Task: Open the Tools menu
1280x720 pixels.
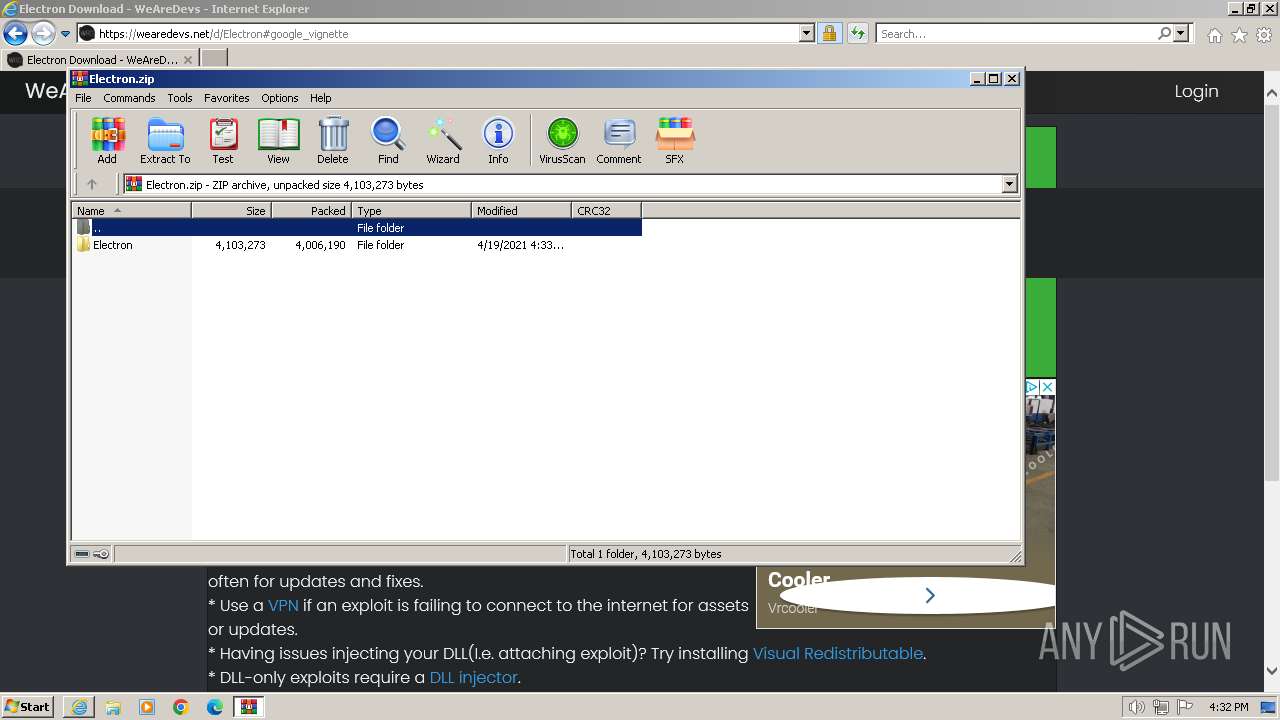Action: 180,98
